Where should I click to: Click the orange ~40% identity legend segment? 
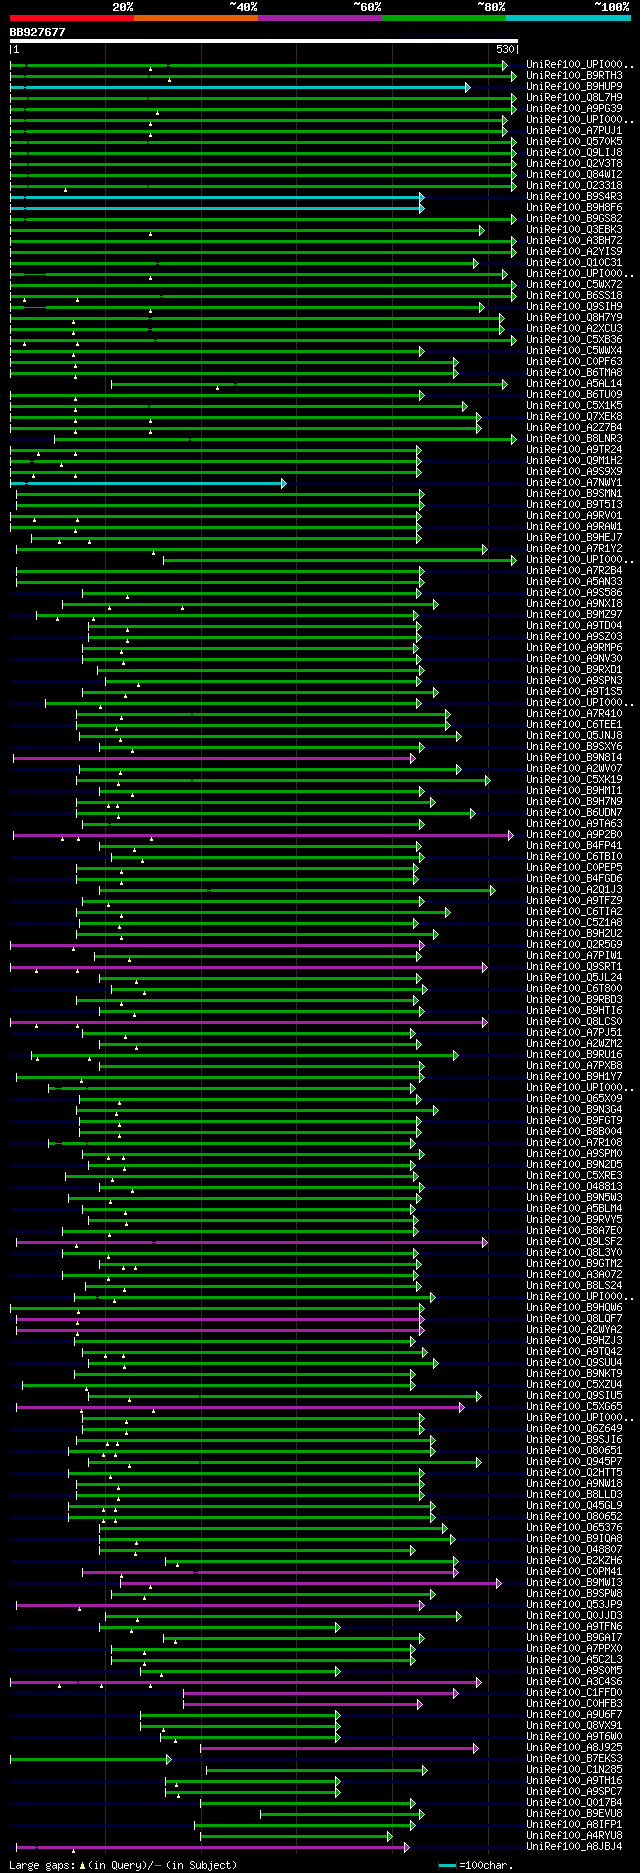tap(196, 18)
